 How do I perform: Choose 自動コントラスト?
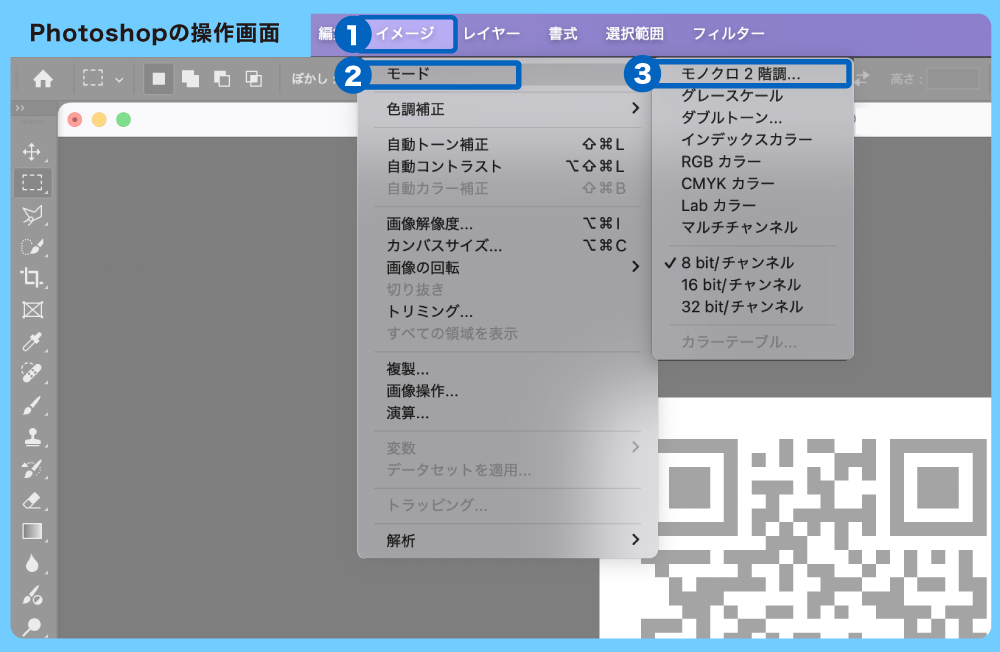[x=508, y=167]
